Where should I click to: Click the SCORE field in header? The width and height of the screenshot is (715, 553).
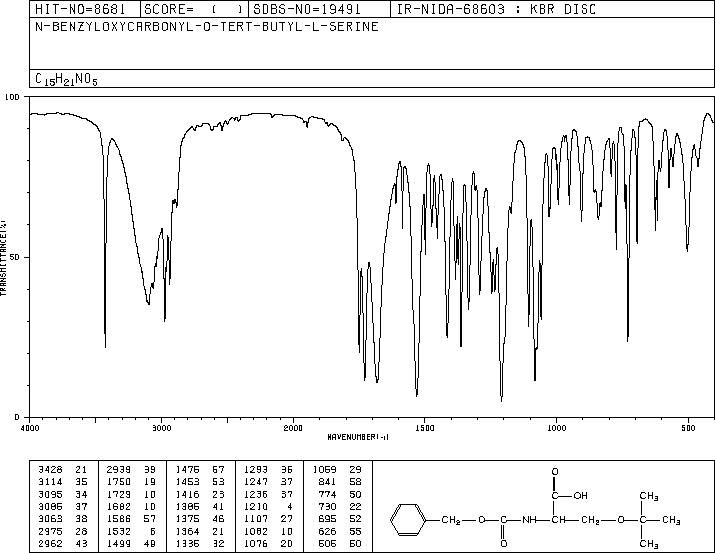click(194, 9)
